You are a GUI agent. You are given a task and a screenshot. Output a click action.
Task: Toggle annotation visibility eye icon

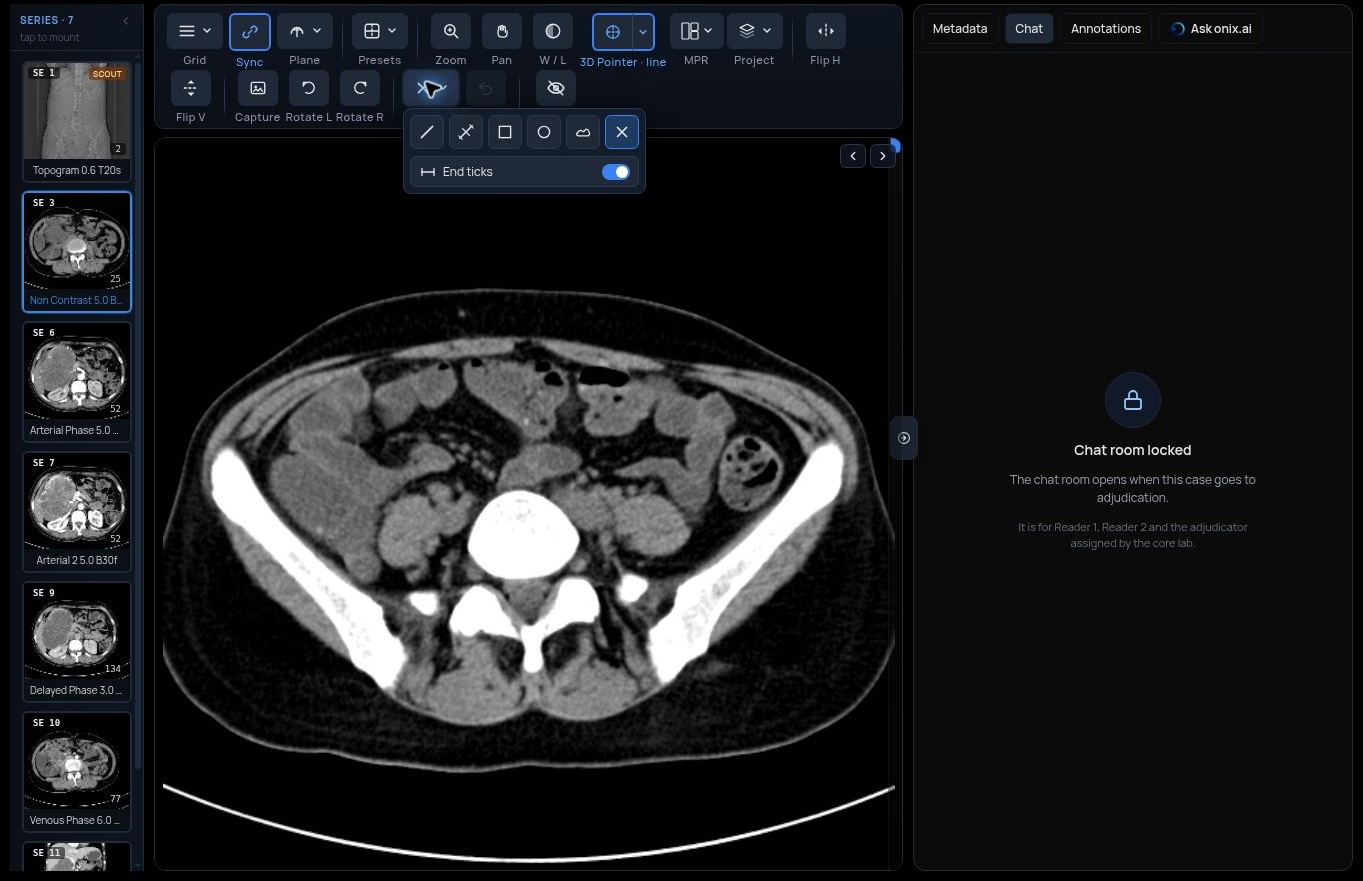point(556,88)
